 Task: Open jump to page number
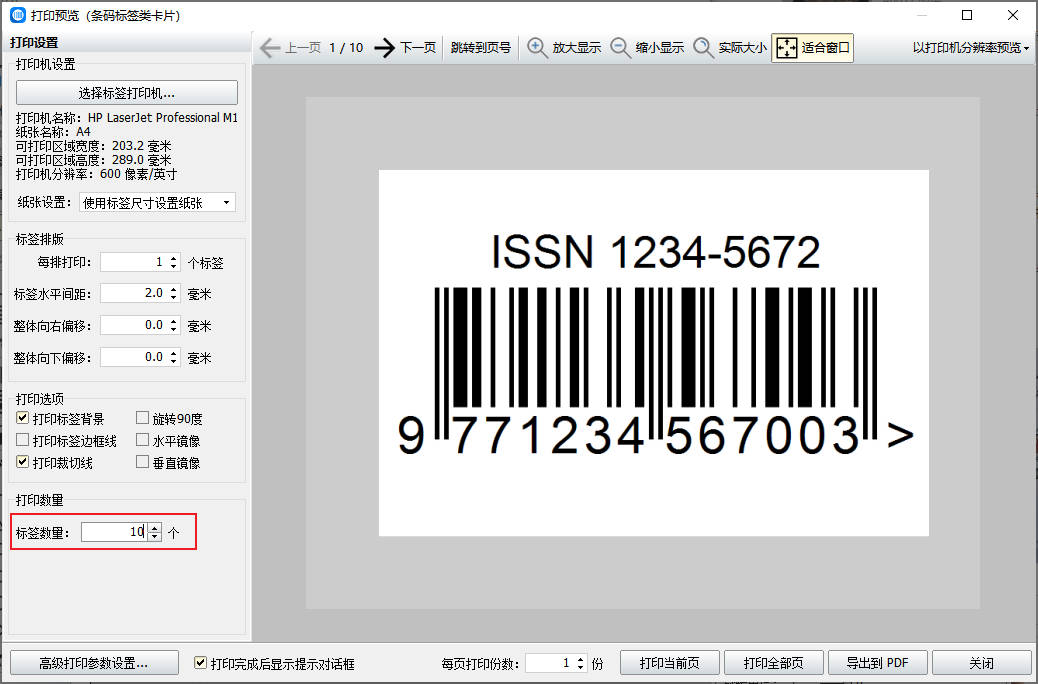pos(481,48)
